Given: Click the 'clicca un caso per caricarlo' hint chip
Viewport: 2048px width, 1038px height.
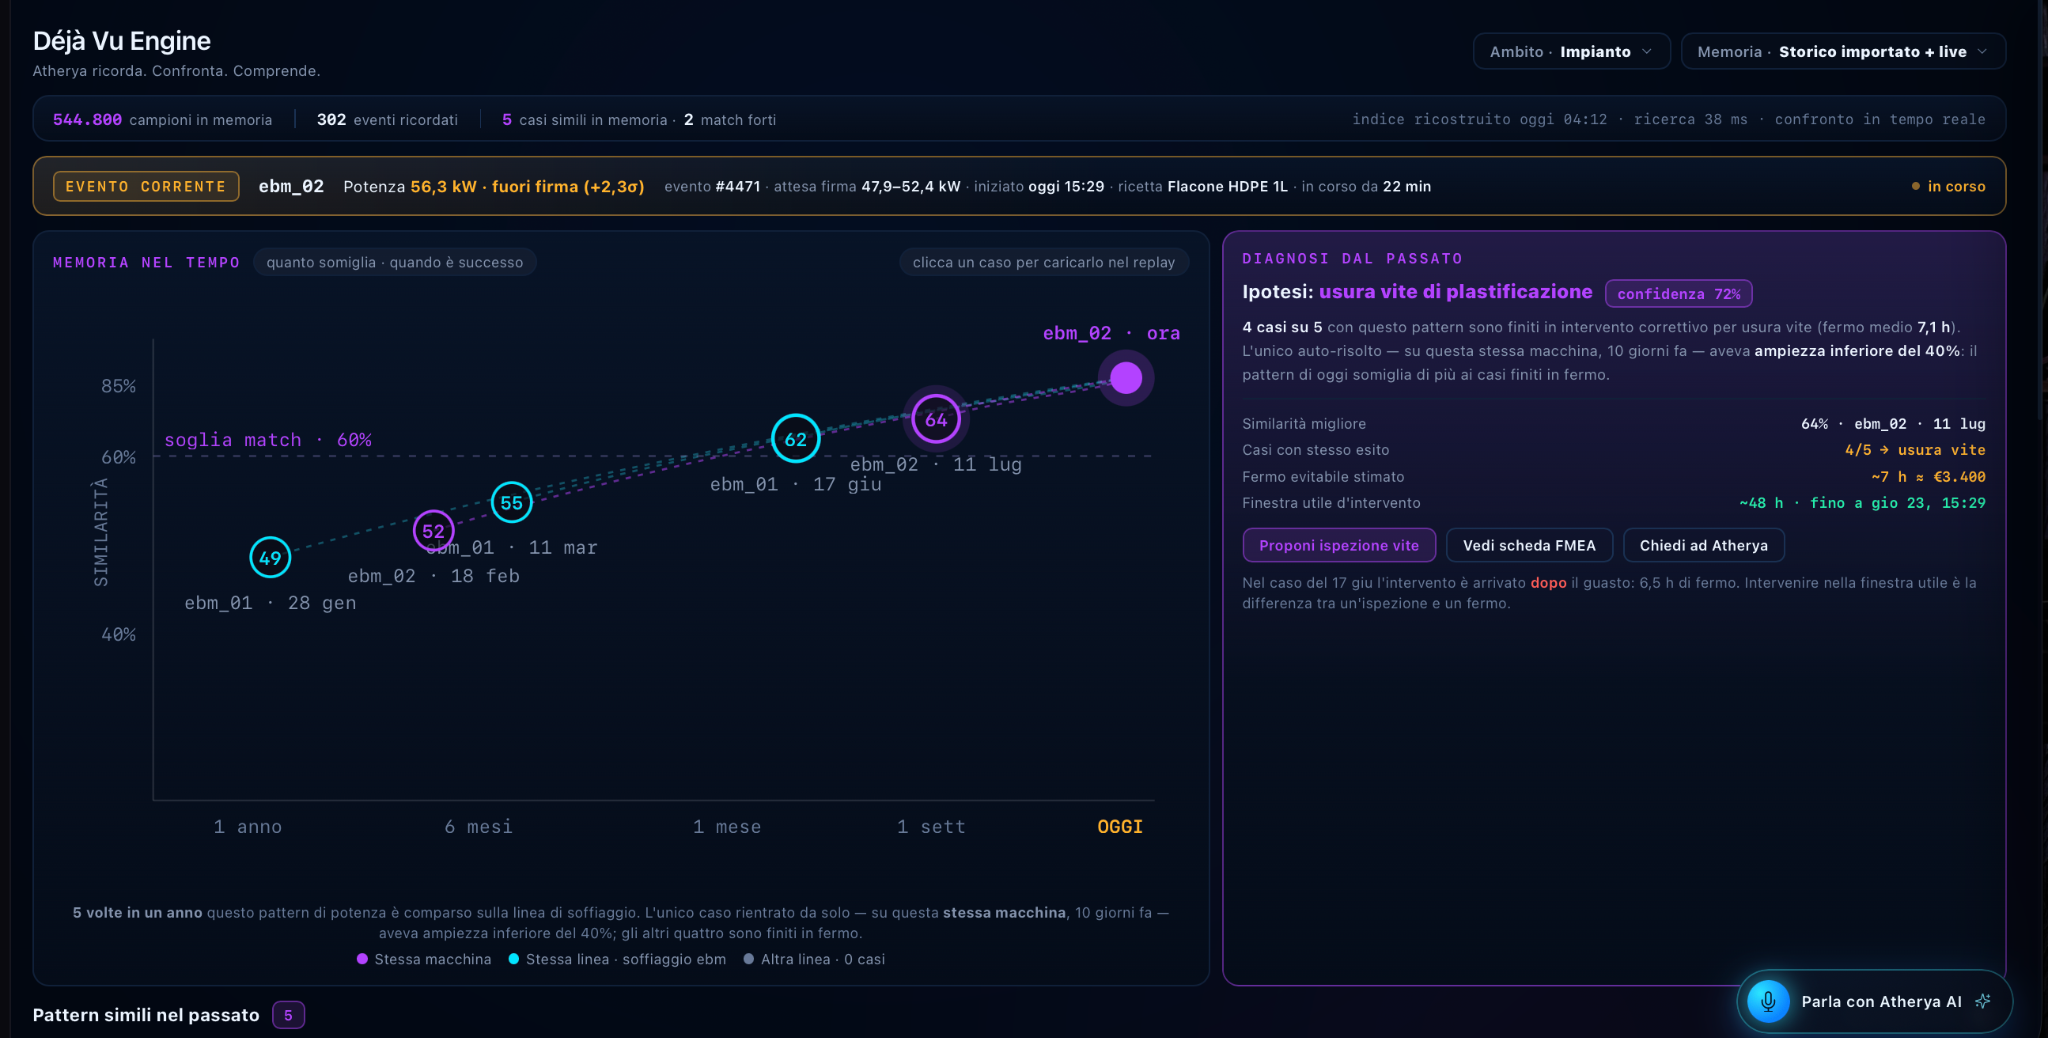Looking at the screenshot, I should tap(1044, 262).
